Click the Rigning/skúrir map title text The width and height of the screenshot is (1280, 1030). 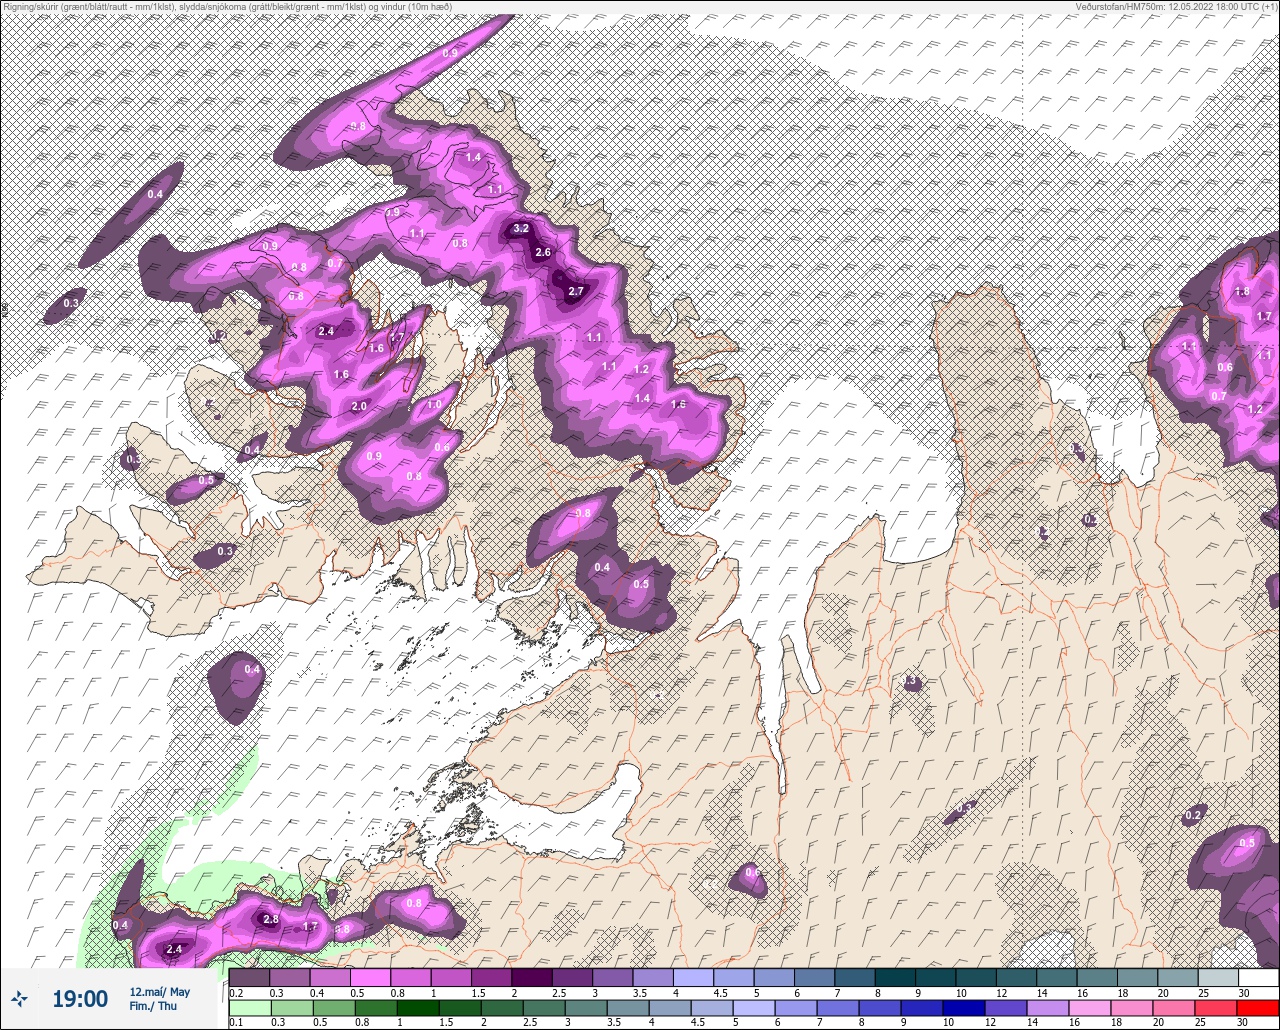[227, 7]
